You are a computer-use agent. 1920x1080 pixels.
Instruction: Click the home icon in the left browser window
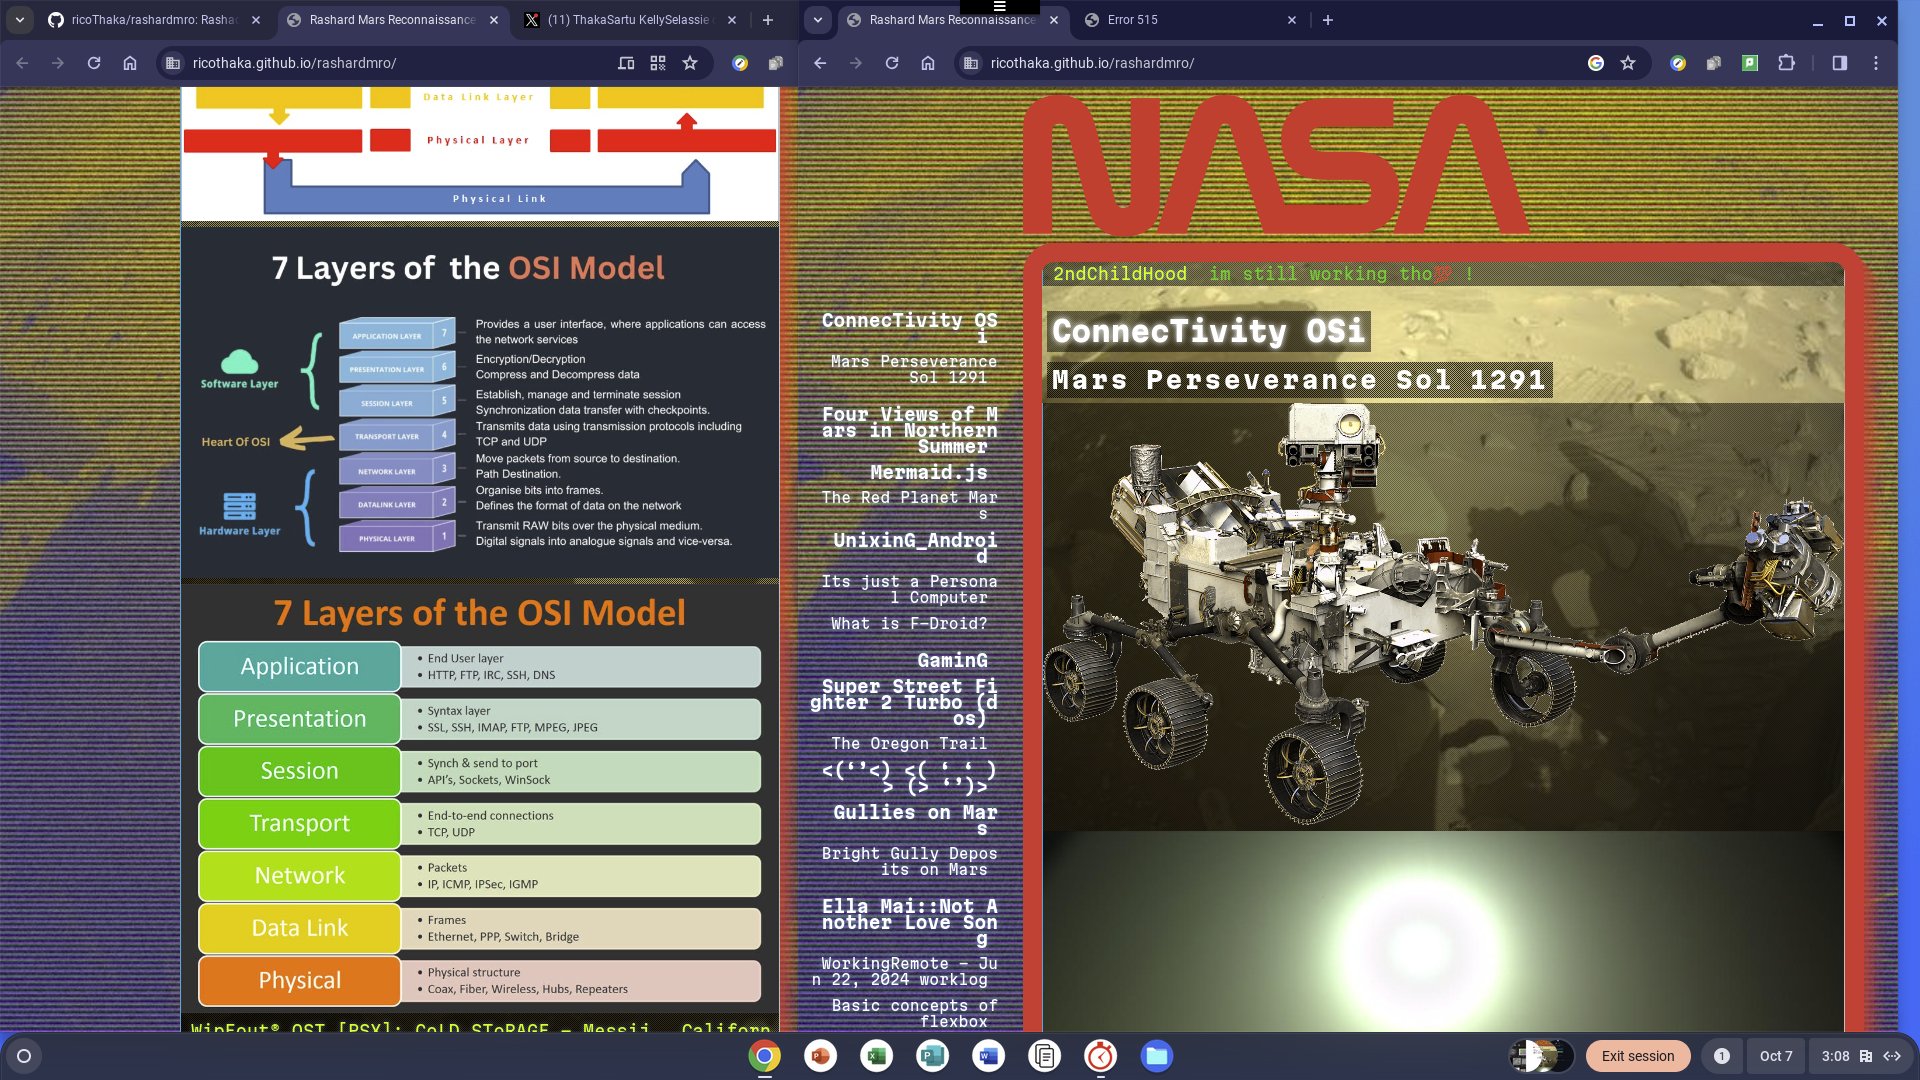coord(130,63)
